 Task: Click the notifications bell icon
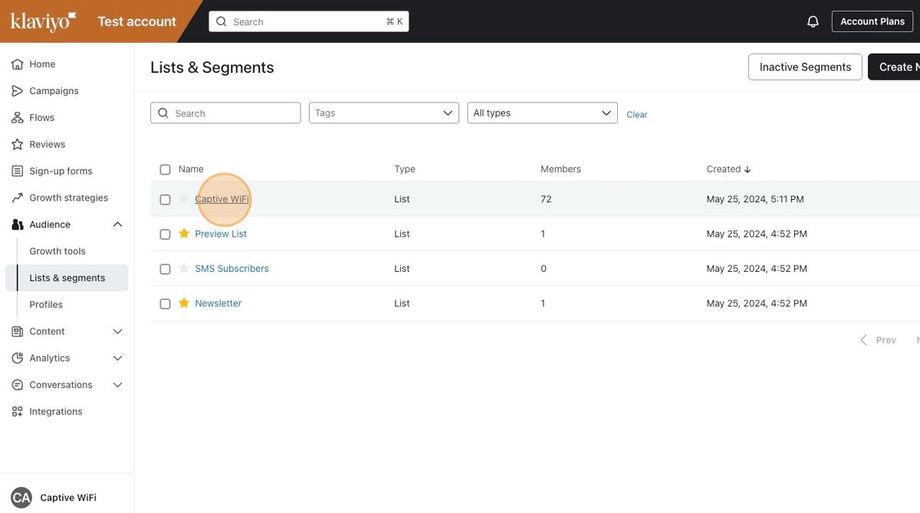pos(813,21)
